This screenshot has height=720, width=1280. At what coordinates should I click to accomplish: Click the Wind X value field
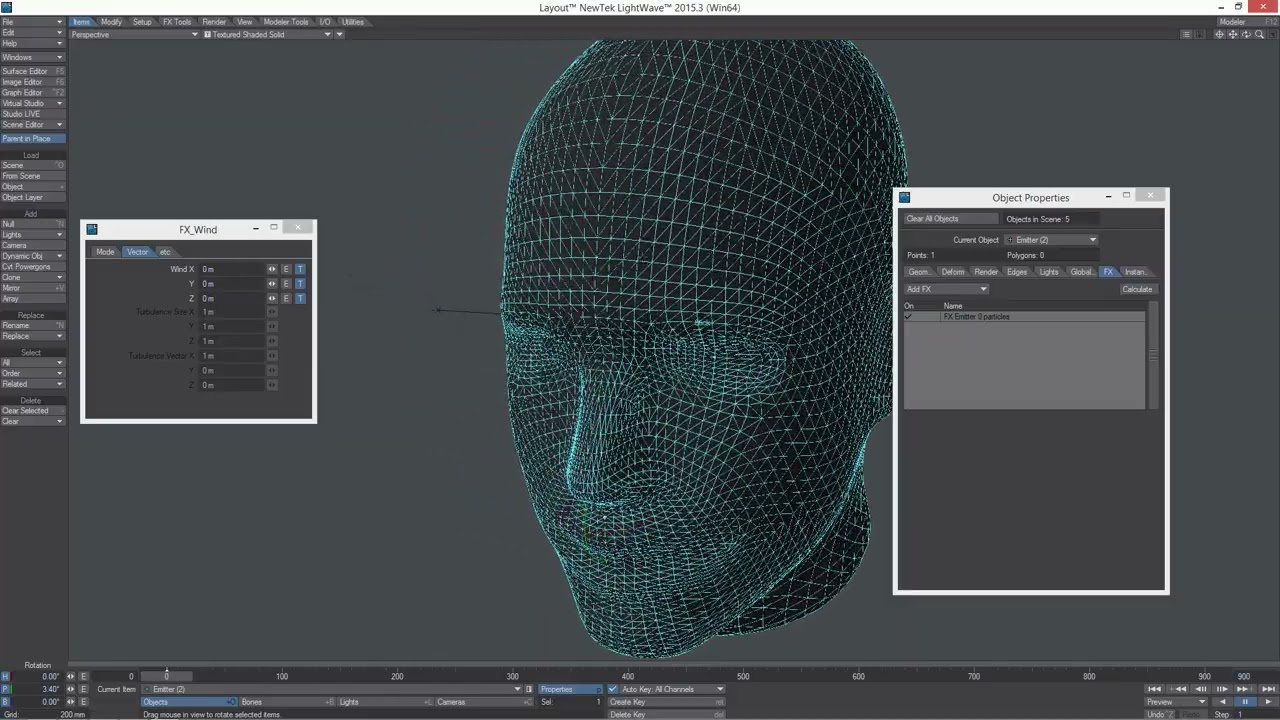(x=232, y=269)
